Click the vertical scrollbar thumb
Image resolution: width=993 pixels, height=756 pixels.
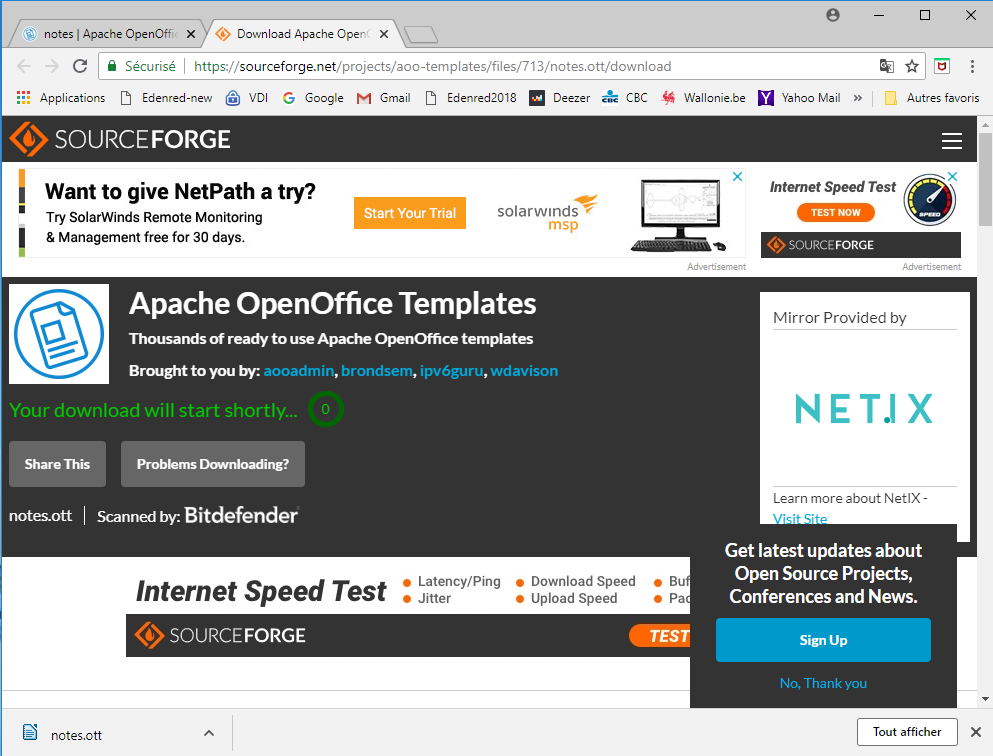point(985,180)
